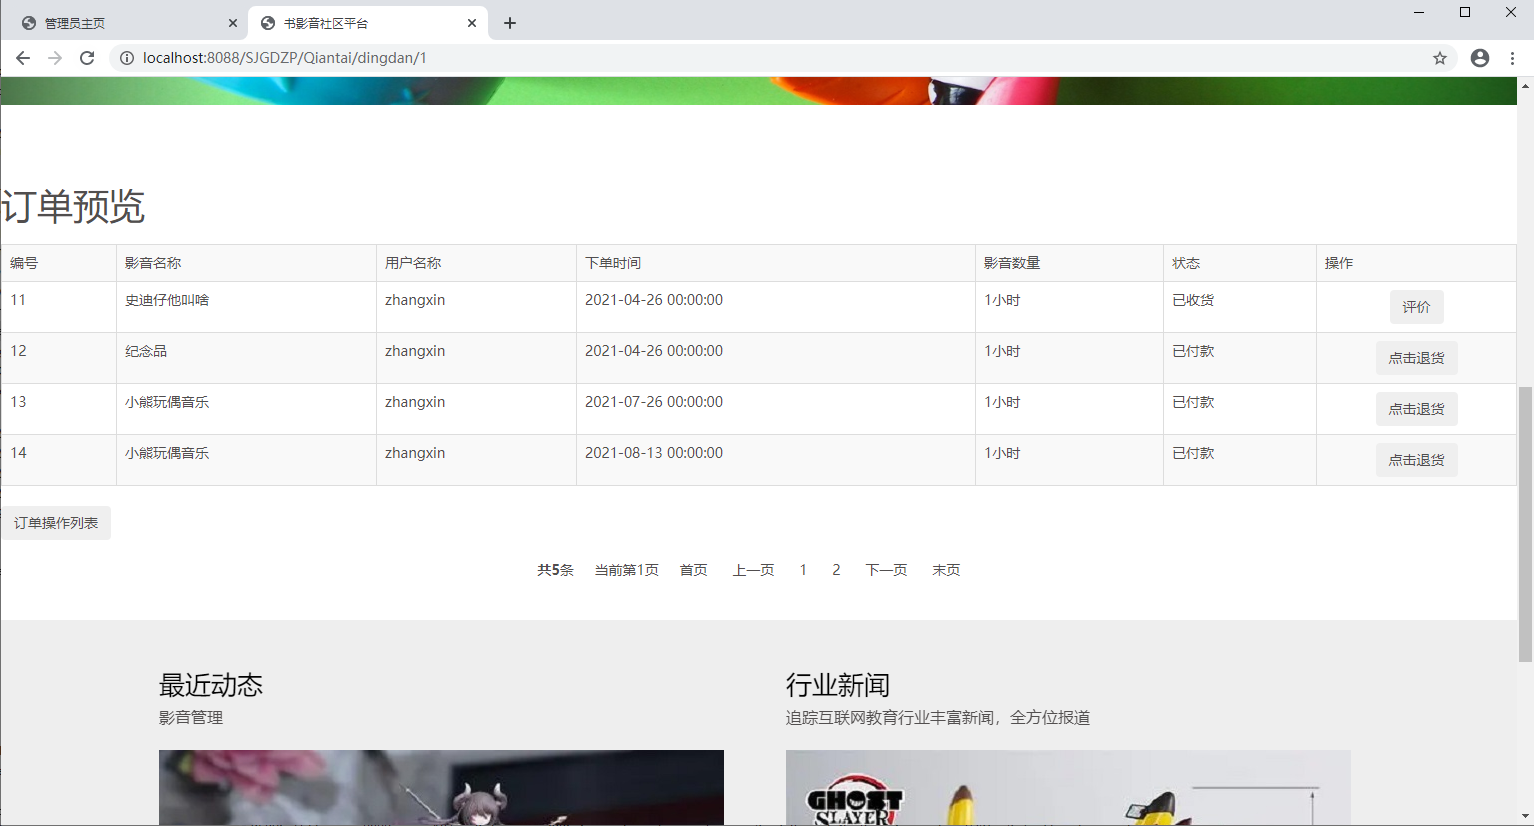Click the browser back arrow
This screenshot has width=1534, height=826.
pos(23,58)
